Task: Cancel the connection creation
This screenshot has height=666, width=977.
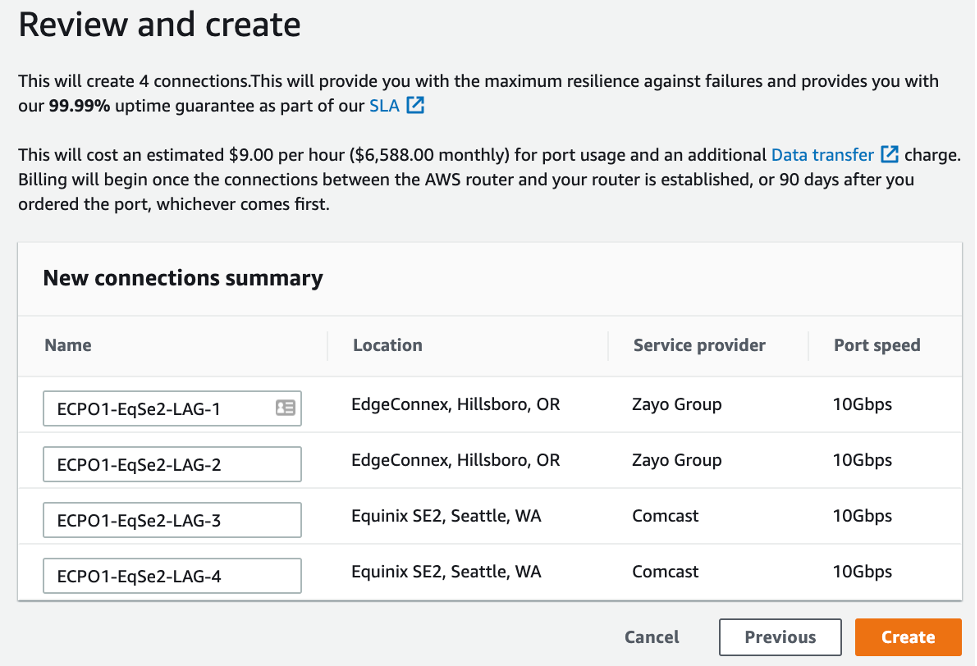Action: [x=652, y=637]
